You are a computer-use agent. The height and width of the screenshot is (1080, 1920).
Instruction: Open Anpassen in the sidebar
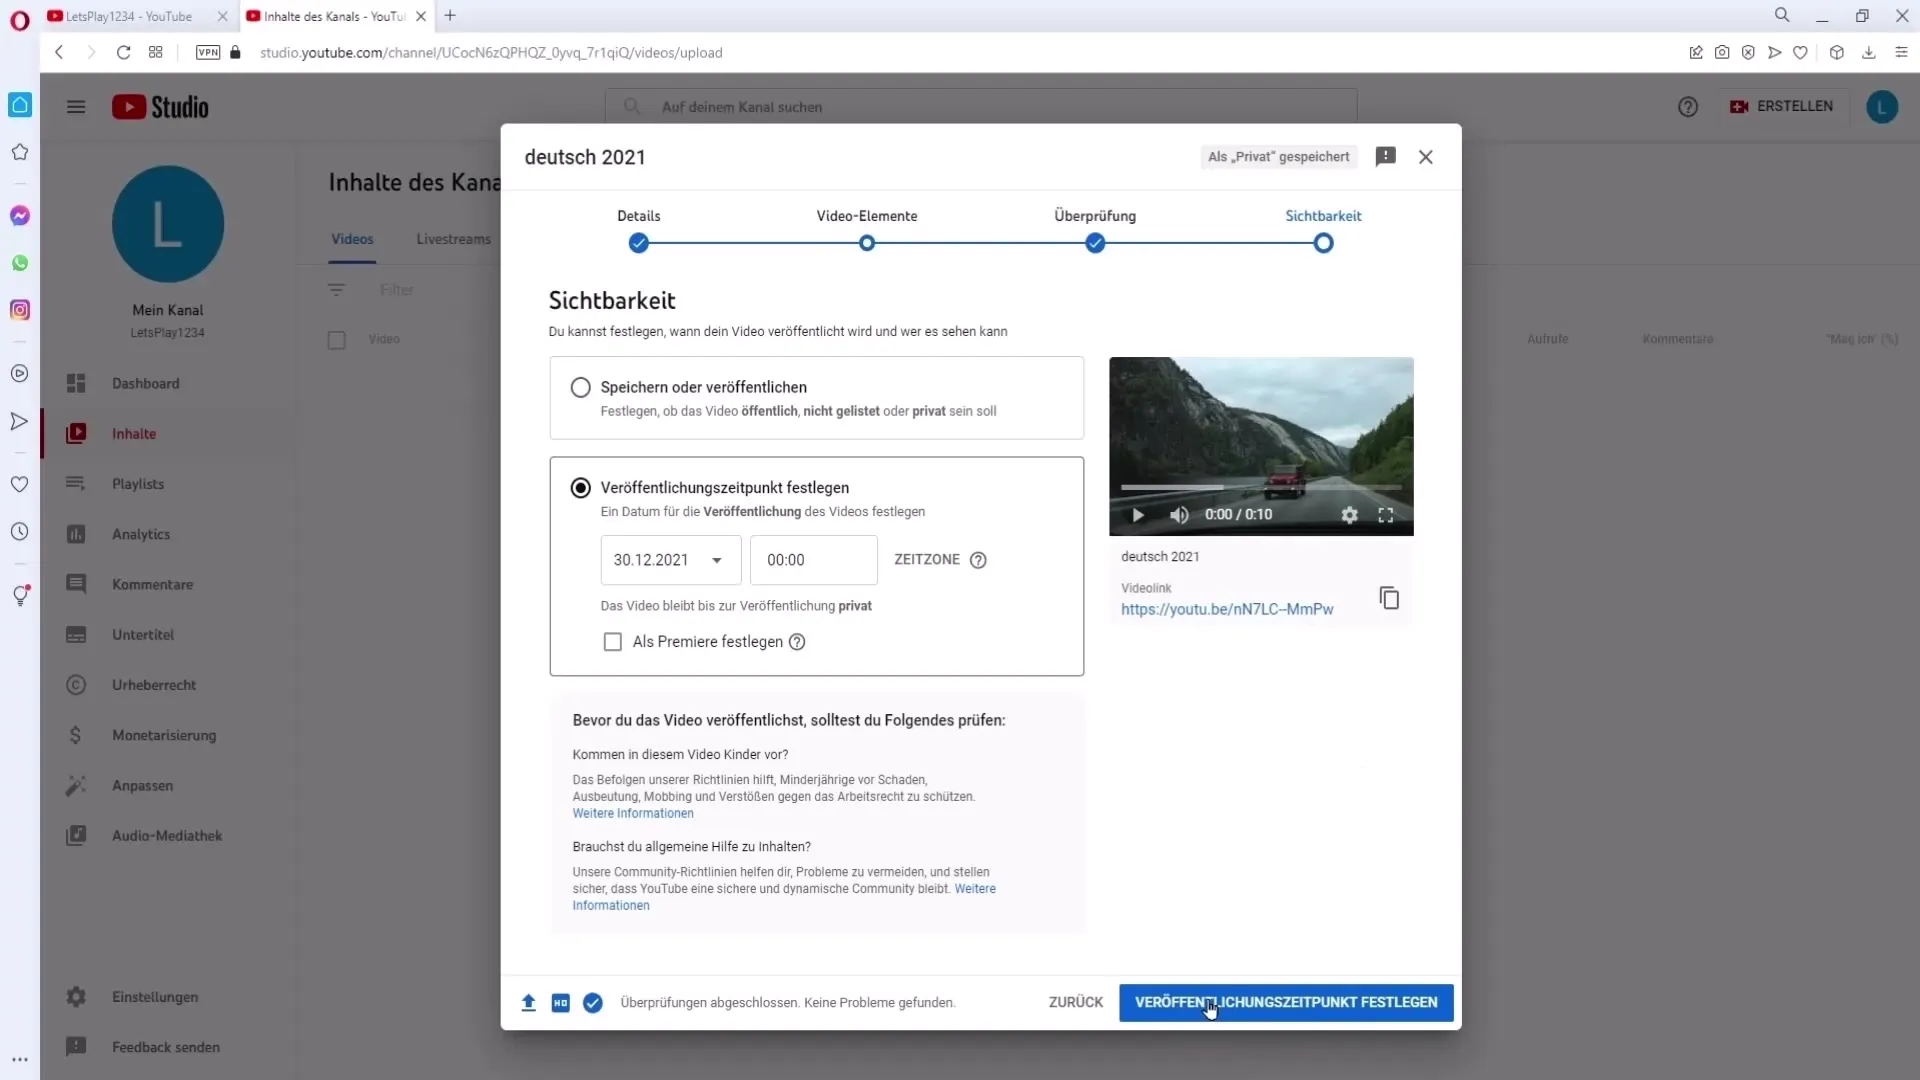coord(142,785)
